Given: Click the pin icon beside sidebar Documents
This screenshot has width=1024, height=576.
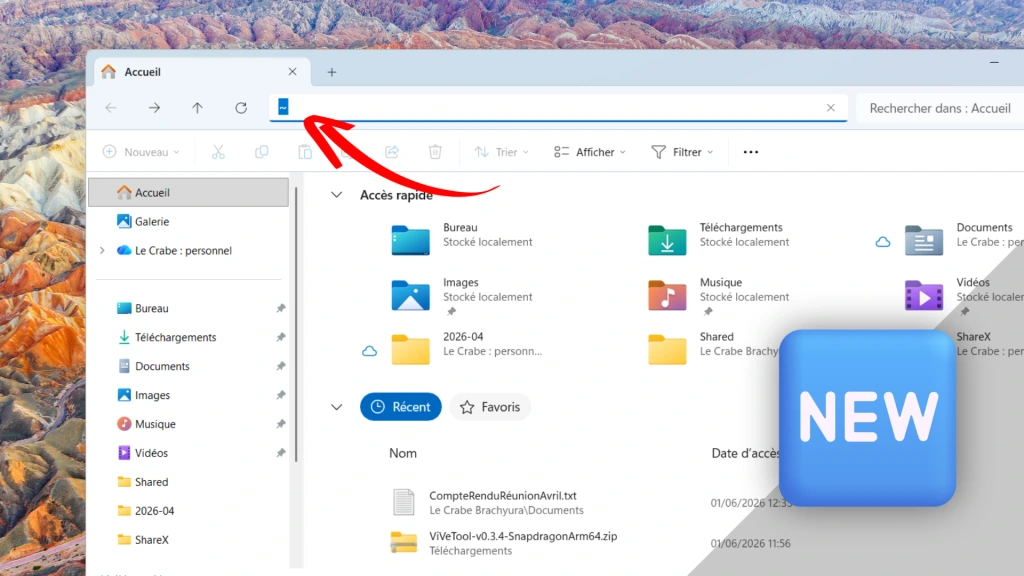Looking at the screenshot, I should [x=281, y=366].
